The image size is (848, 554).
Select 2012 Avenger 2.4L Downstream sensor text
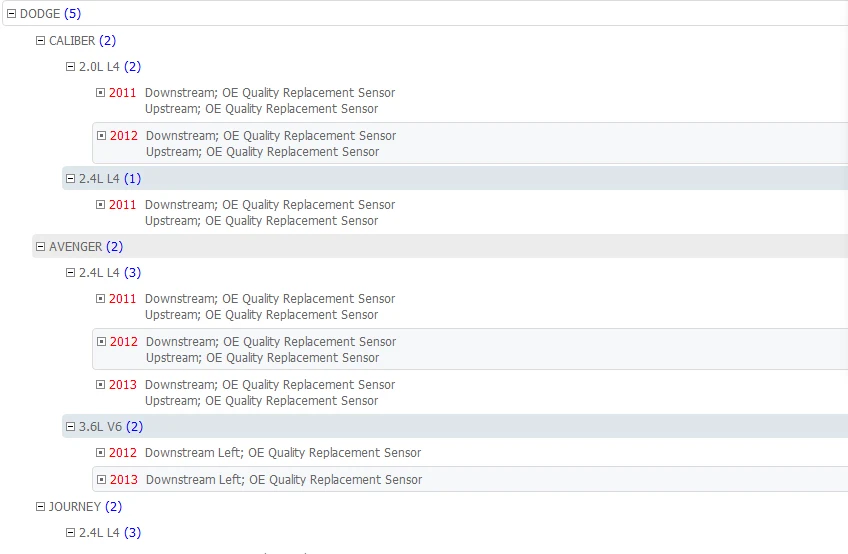[x=271, y=342]
